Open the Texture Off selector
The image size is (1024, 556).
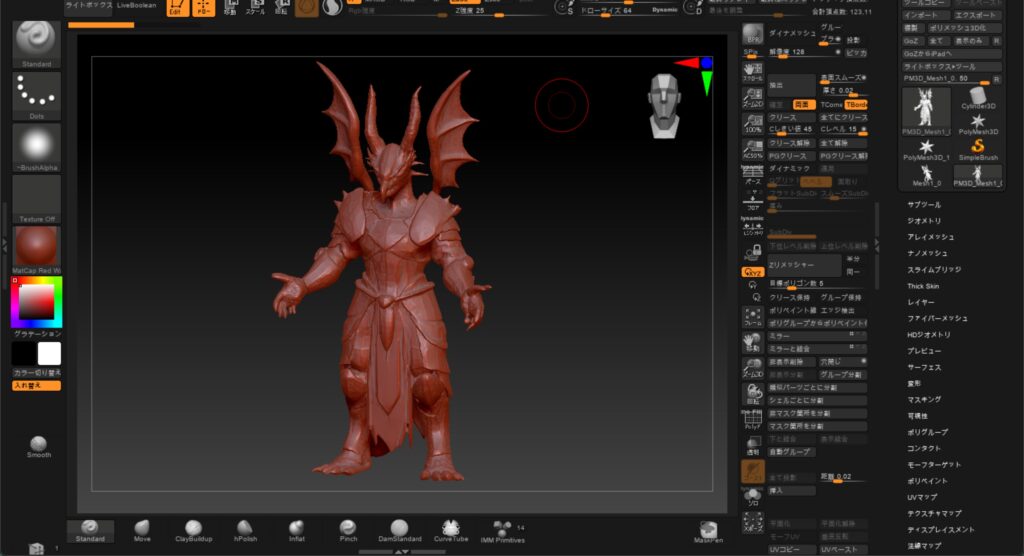(36, 199)
